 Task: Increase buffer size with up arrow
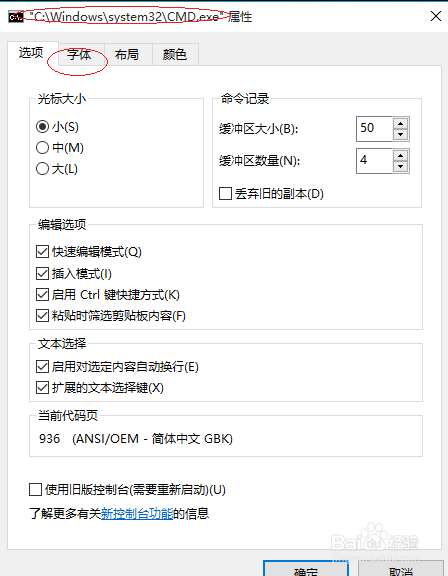click(x=400, y=123)
